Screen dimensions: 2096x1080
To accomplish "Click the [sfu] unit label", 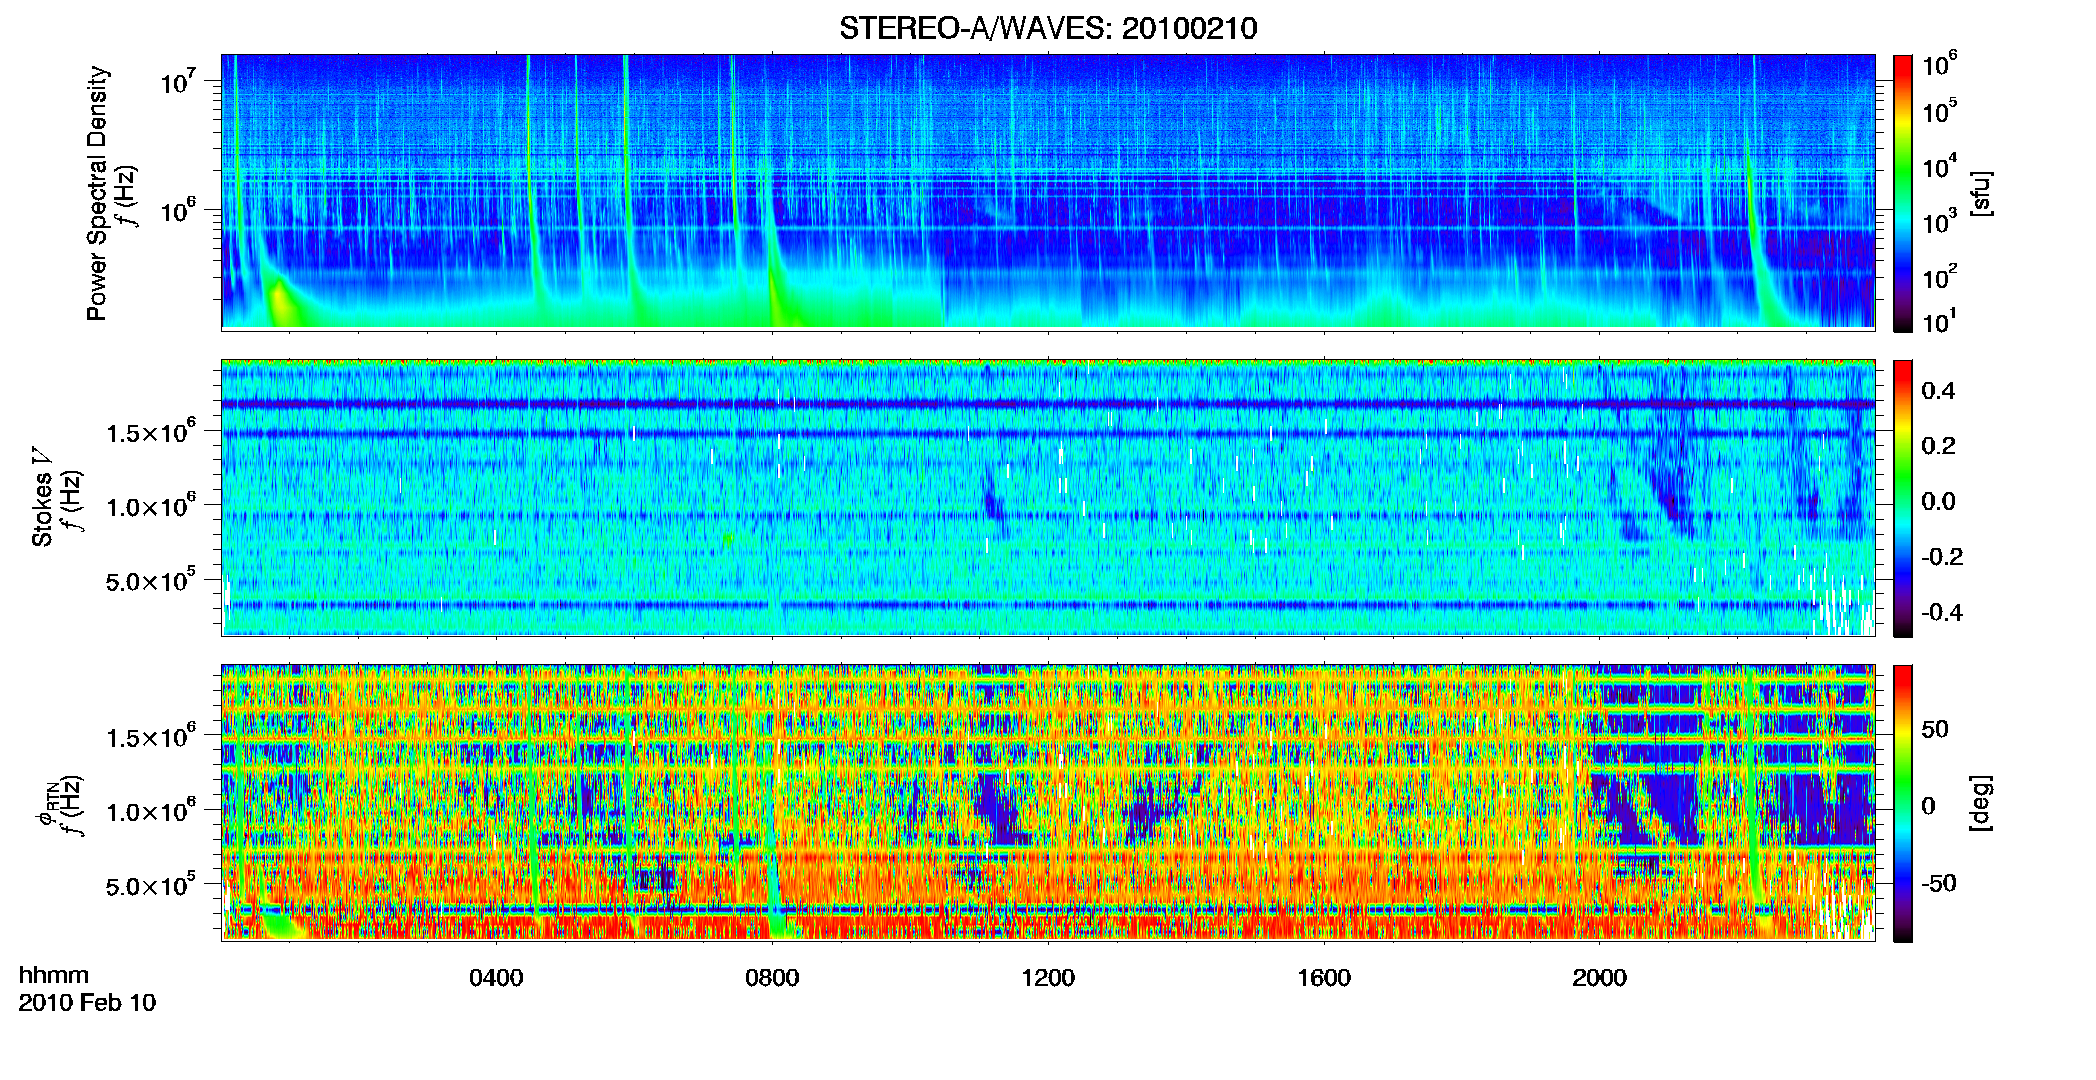I will 1981,193.
